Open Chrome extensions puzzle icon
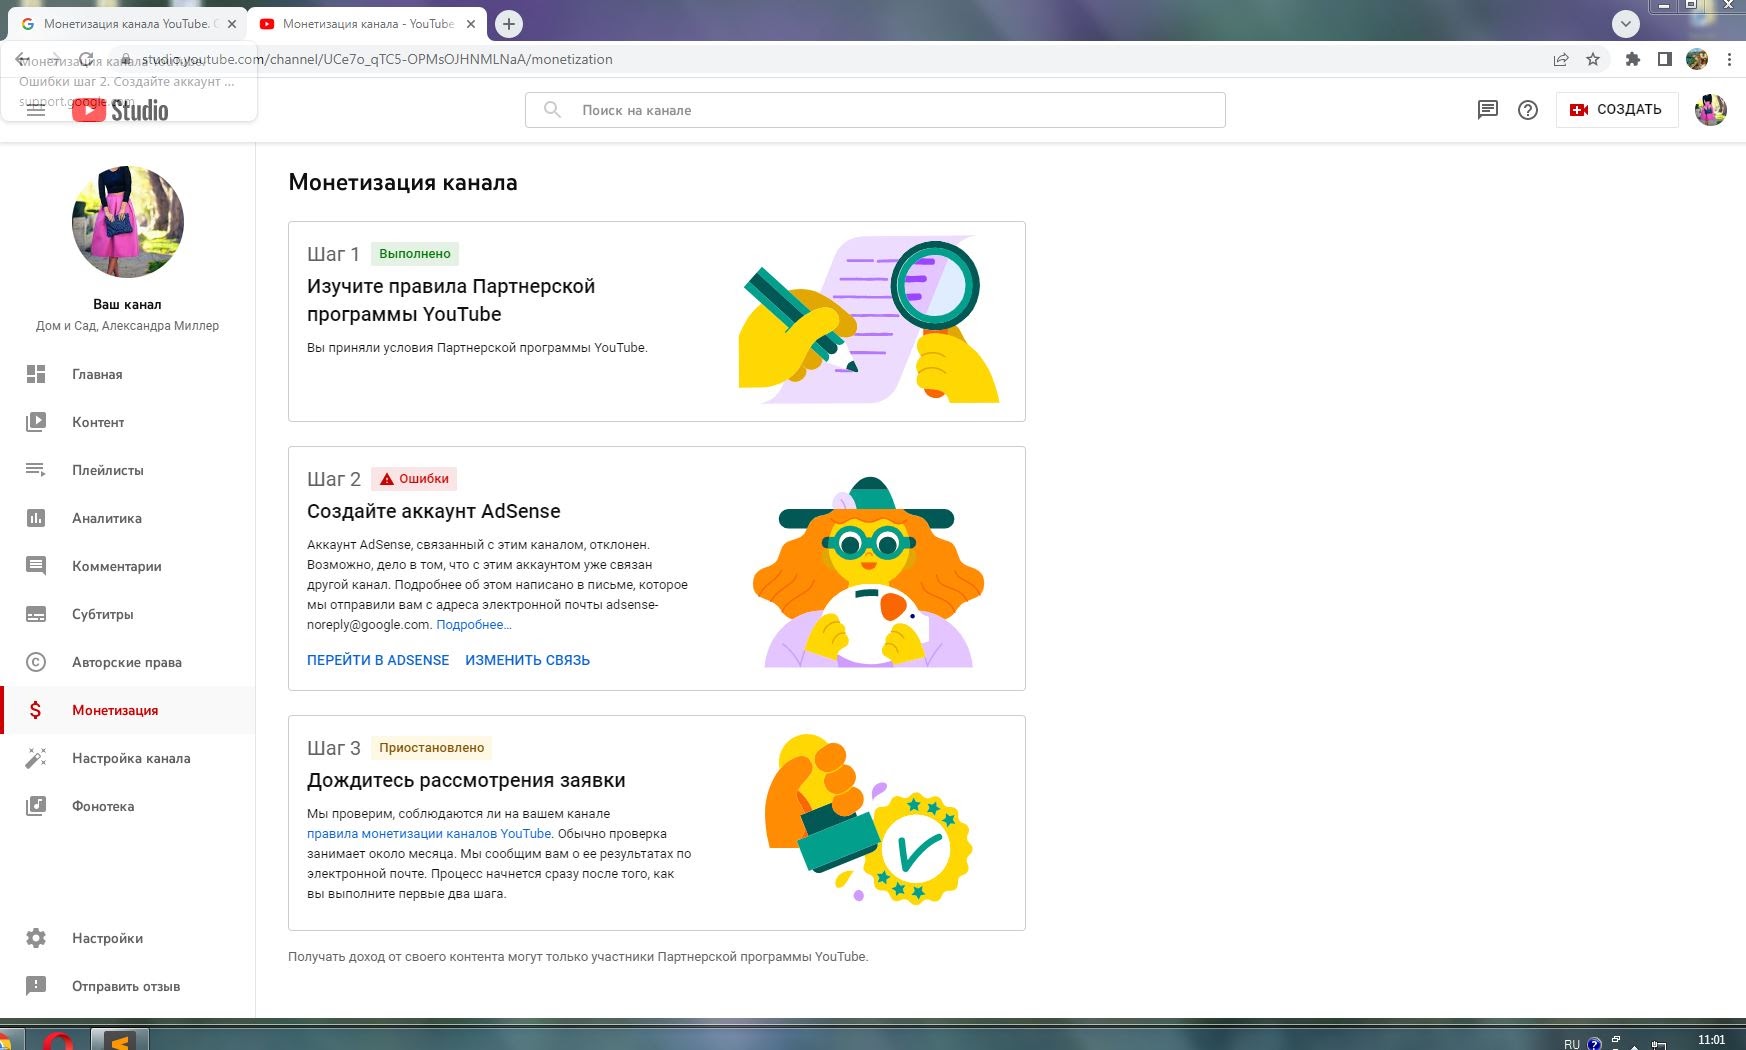1746x1050 pixels. tap(1633, 59)
